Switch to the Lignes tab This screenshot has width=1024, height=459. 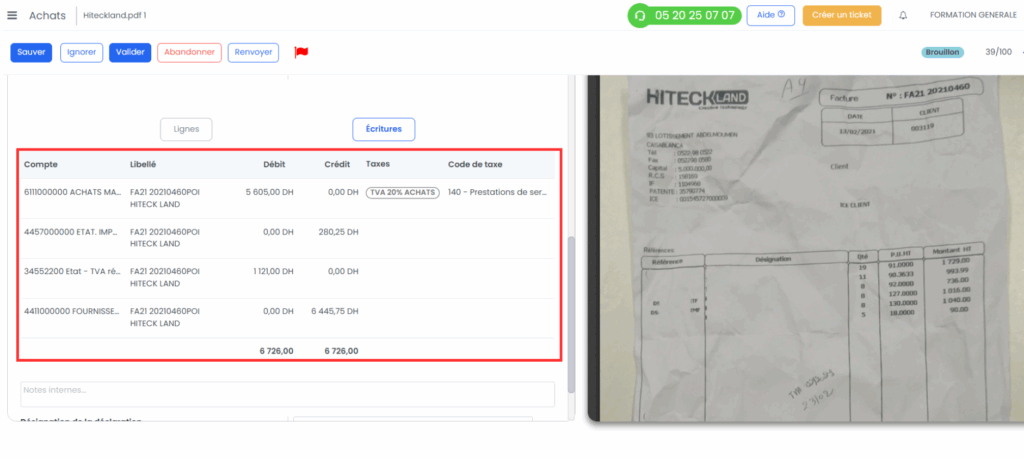point(186,129)
